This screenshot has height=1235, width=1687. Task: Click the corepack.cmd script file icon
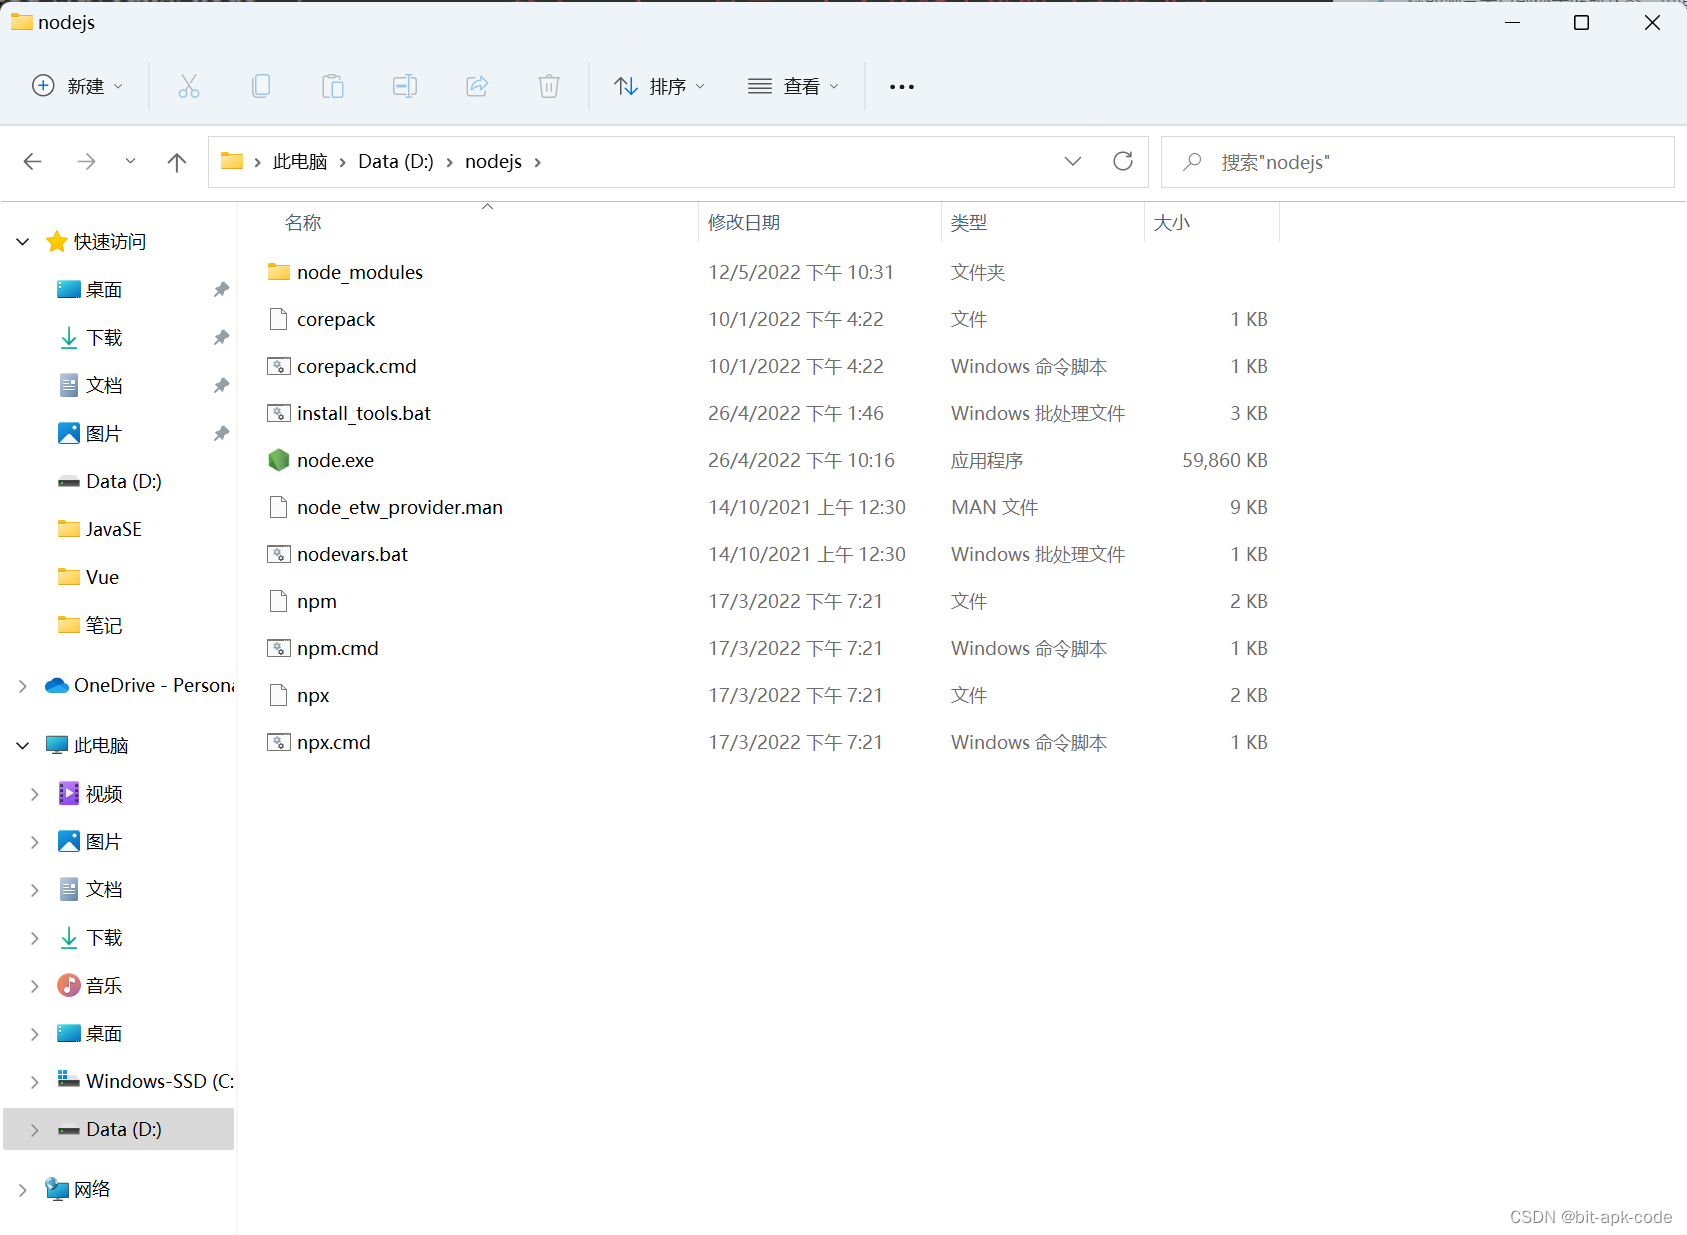[x=279, y=366]
